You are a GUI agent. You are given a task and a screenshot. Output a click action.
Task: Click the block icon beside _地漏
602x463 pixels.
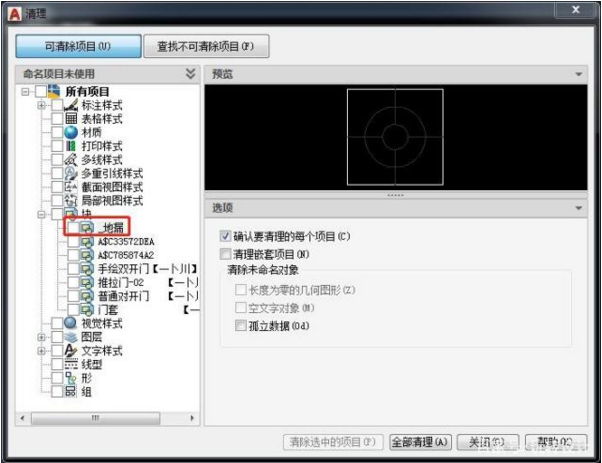[87, 228]
